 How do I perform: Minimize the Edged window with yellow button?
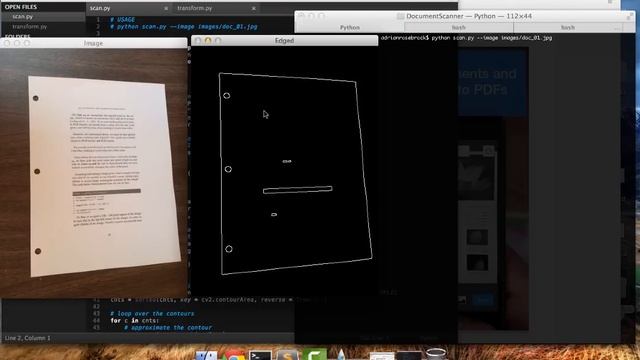tap(208, 40)
